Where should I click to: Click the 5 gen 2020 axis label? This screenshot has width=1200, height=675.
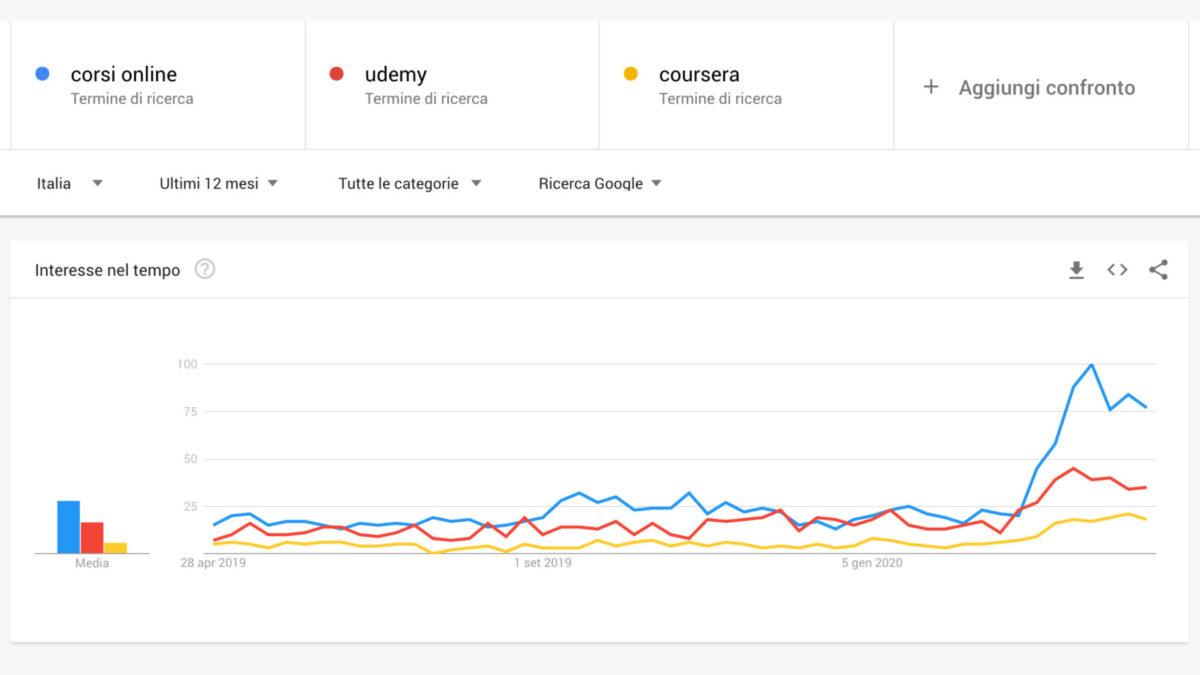tap(873, 563)
